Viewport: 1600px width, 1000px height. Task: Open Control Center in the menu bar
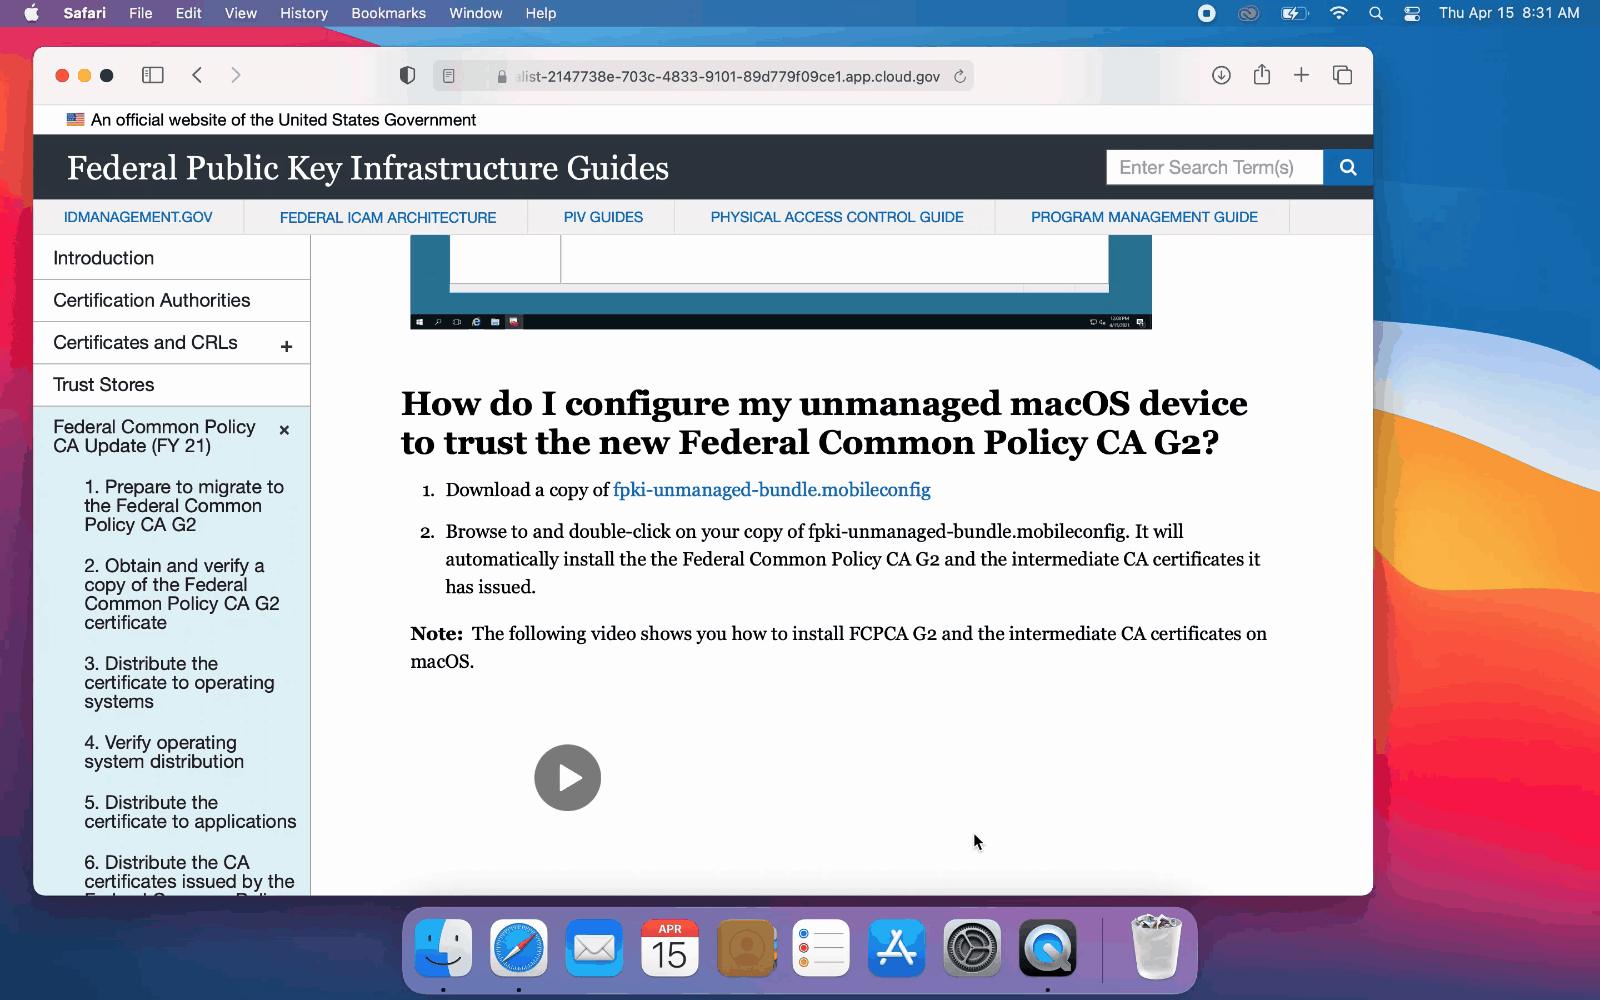pos(1412,13)
